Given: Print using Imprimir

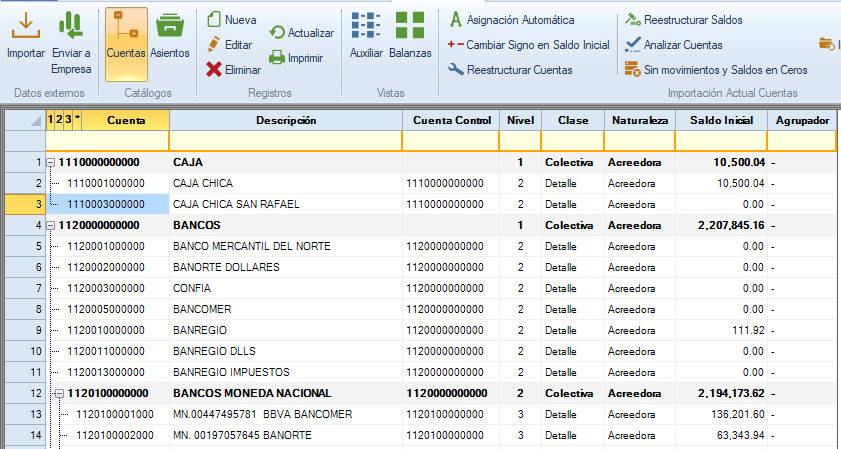Looking at the screenshot, I should 296,58.
